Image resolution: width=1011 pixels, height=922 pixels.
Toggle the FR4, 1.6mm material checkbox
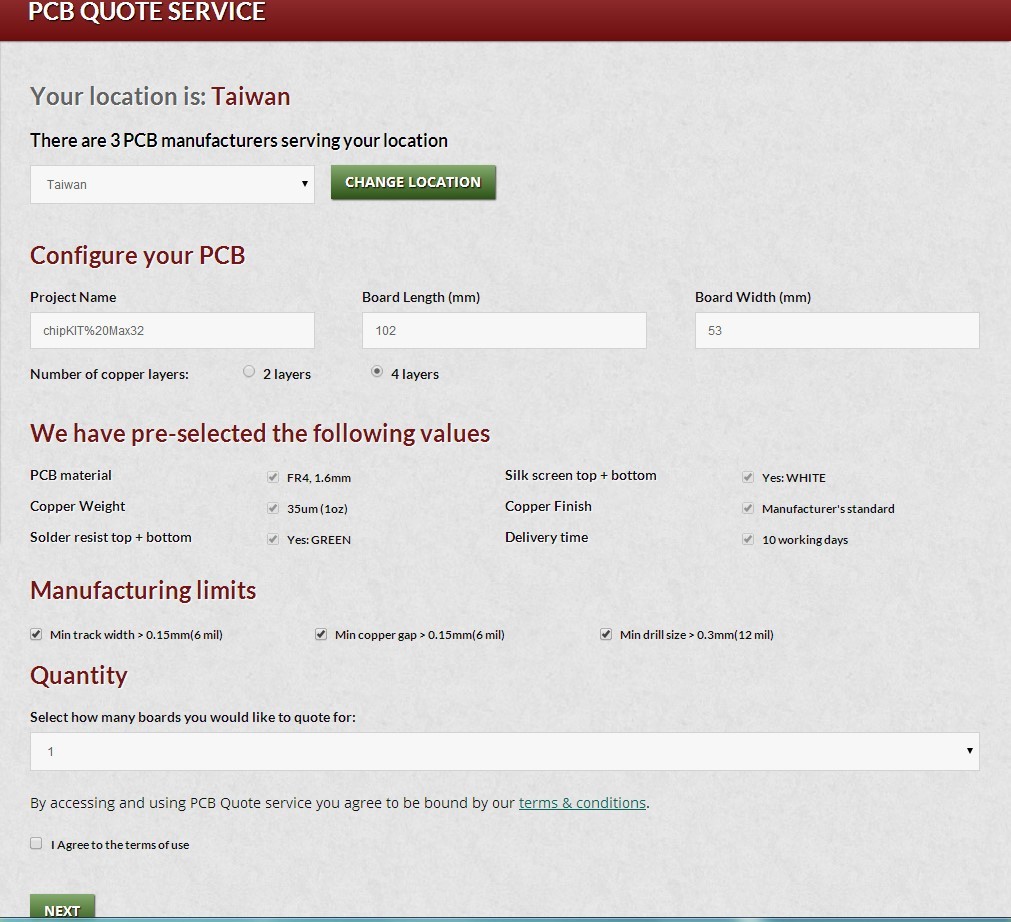pyautogui.click(x=273, y=478)
